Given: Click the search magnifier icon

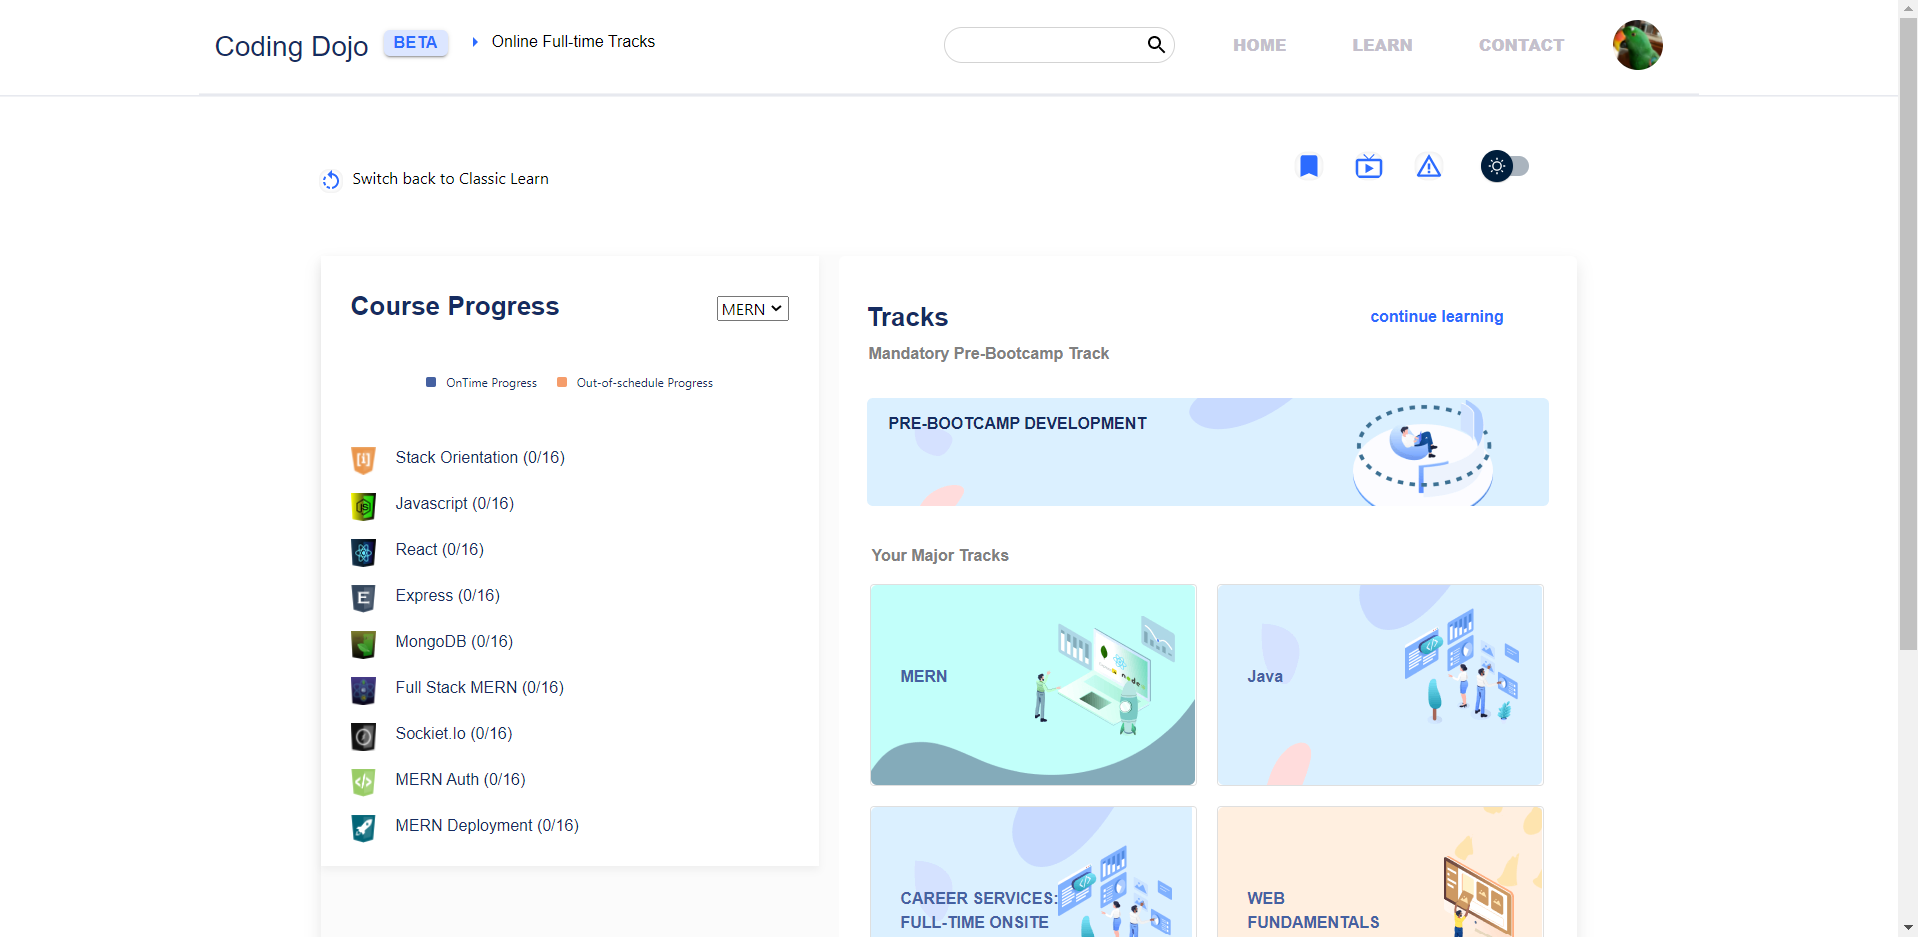Looking at the screenshot, I should 1156,44.
